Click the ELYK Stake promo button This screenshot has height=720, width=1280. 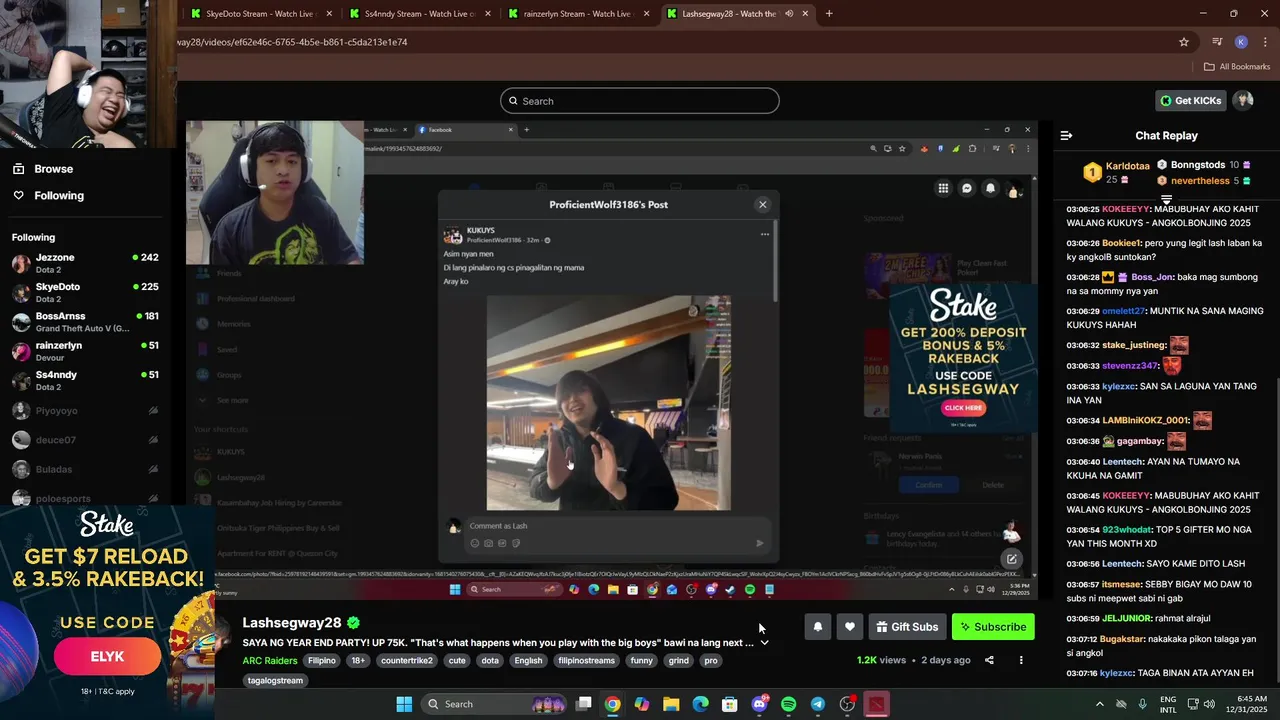point(107,657)
